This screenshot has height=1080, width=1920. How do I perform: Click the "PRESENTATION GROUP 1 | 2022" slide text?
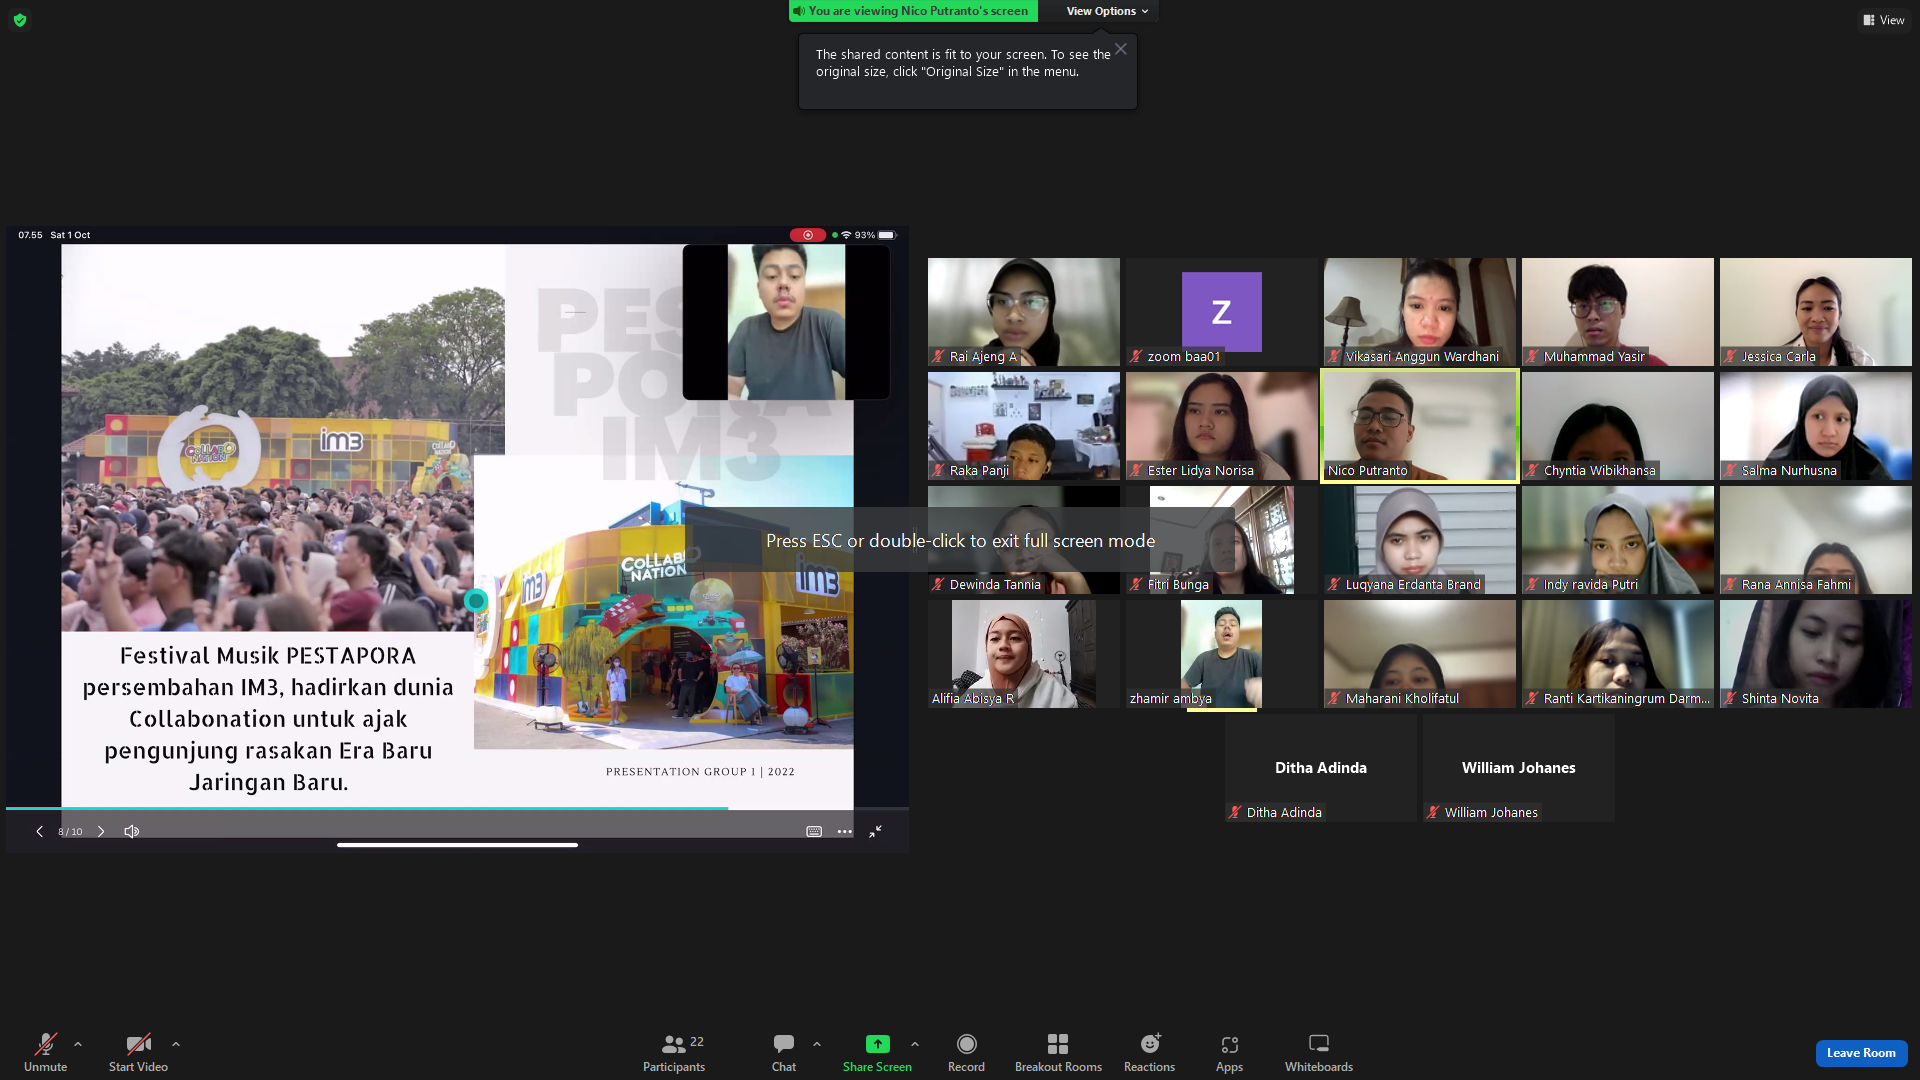700,772
